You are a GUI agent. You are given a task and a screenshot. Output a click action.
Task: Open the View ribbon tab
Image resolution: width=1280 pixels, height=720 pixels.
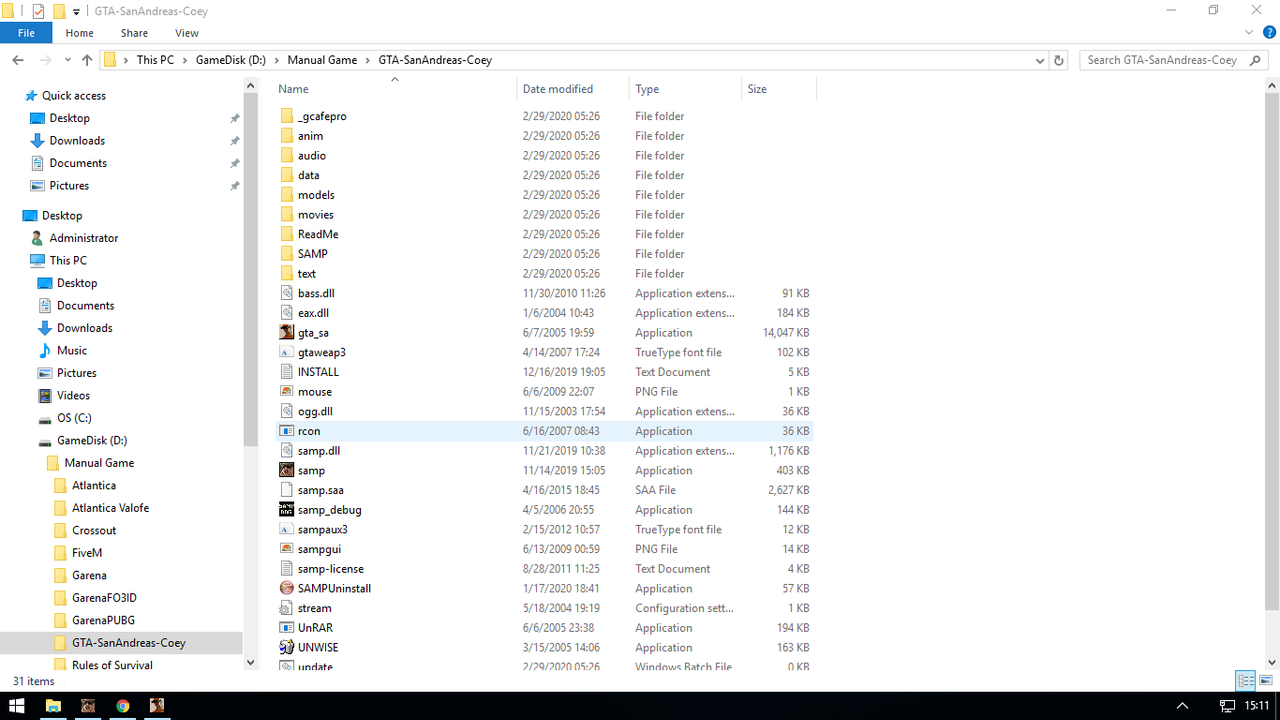click(187, 33)
